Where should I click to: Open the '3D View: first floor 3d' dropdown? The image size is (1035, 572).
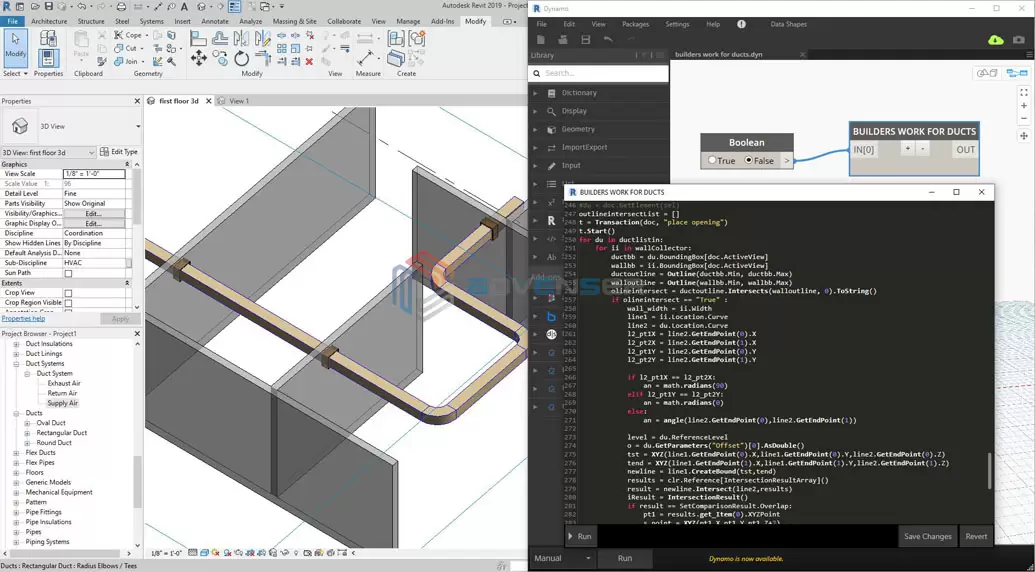pos(49,152)
